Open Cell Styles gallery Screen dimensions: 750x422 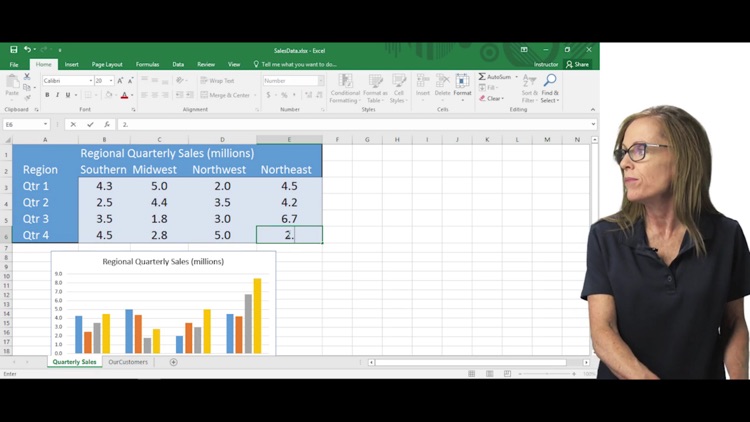coord(398,89)
